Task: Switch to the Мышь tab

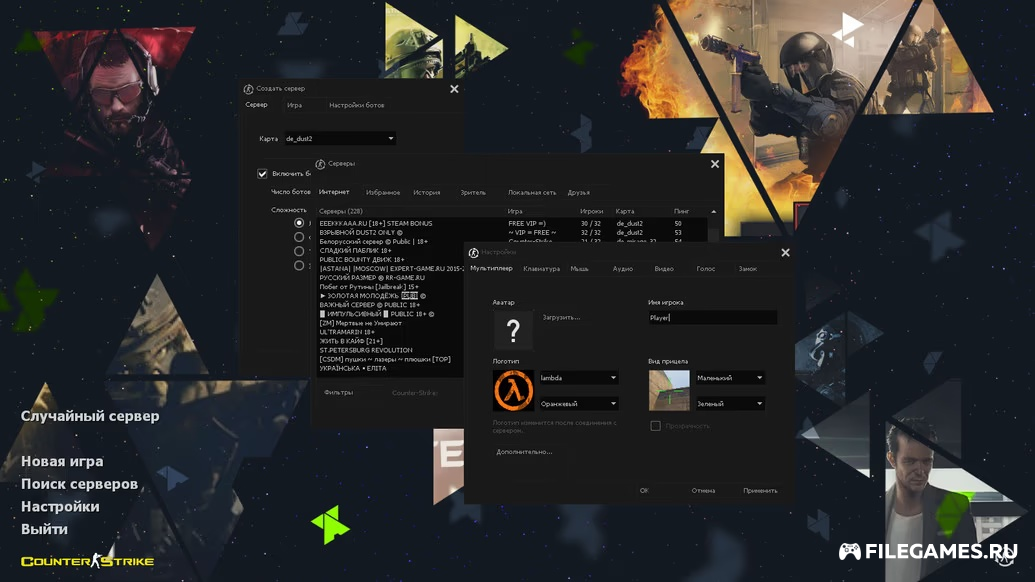Action: [x=580, y=269]
